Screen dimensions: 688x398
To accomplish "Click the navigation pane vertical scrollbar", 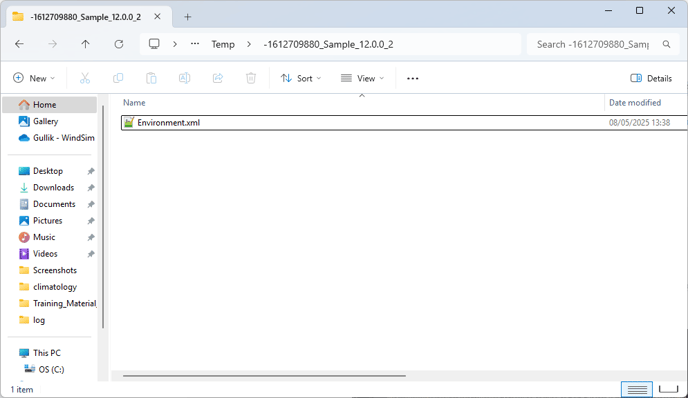I will tap(103, 217).
